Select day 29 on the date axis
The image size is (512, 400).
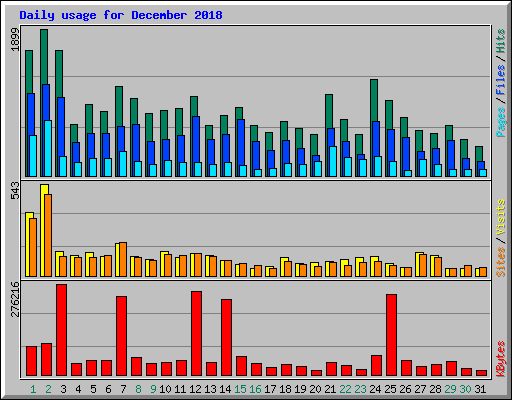450,389
